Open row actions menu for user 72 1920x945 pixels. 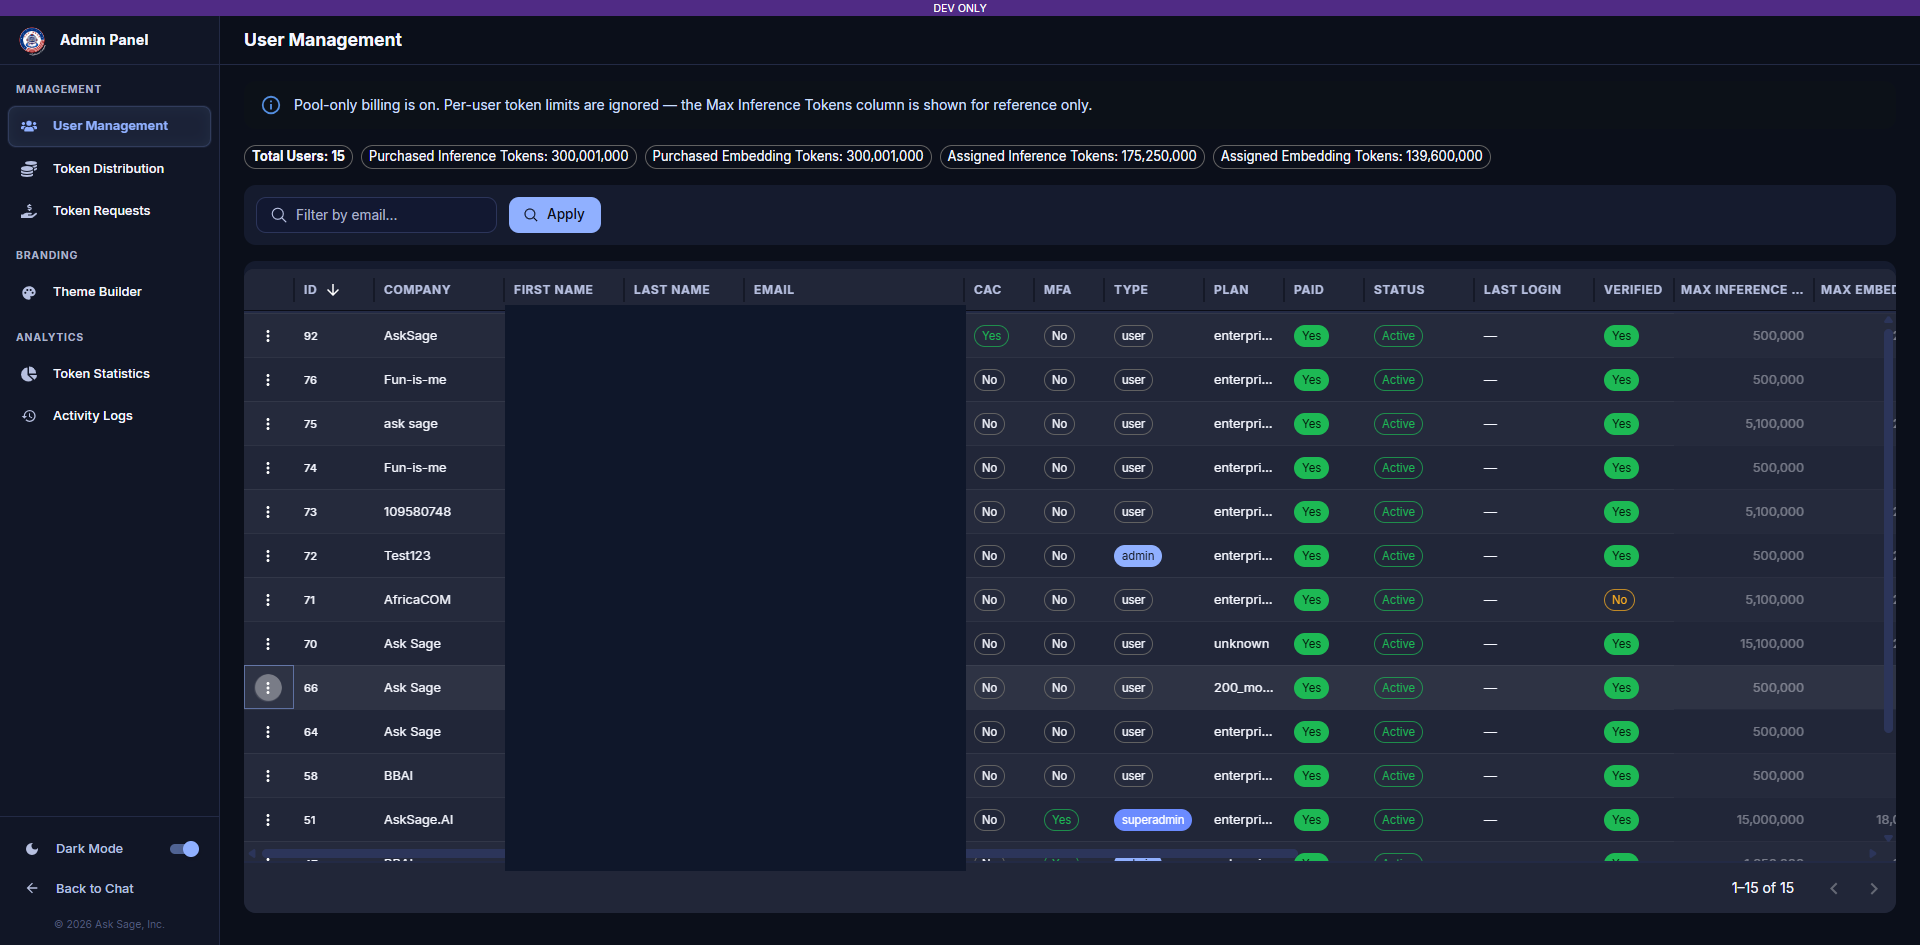268,556
